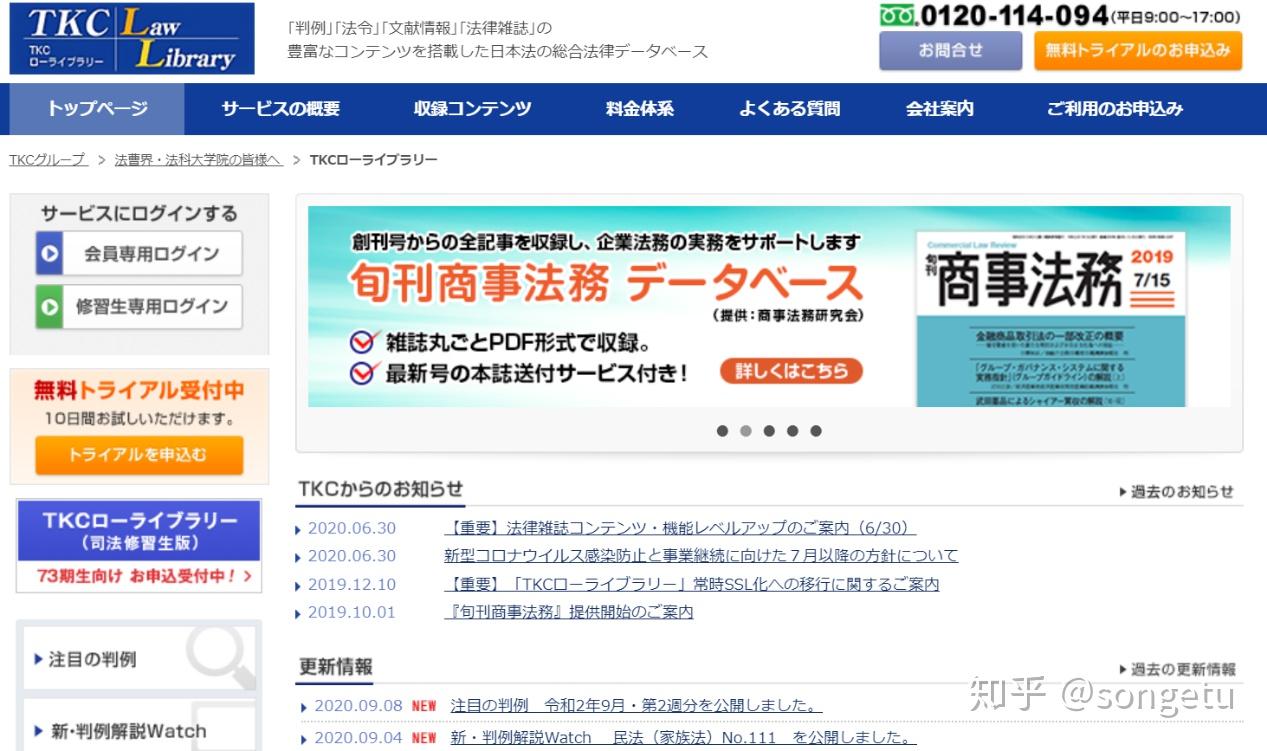Click the NEW badge on the 2020.09.04 update

click(x=424, y=739)
